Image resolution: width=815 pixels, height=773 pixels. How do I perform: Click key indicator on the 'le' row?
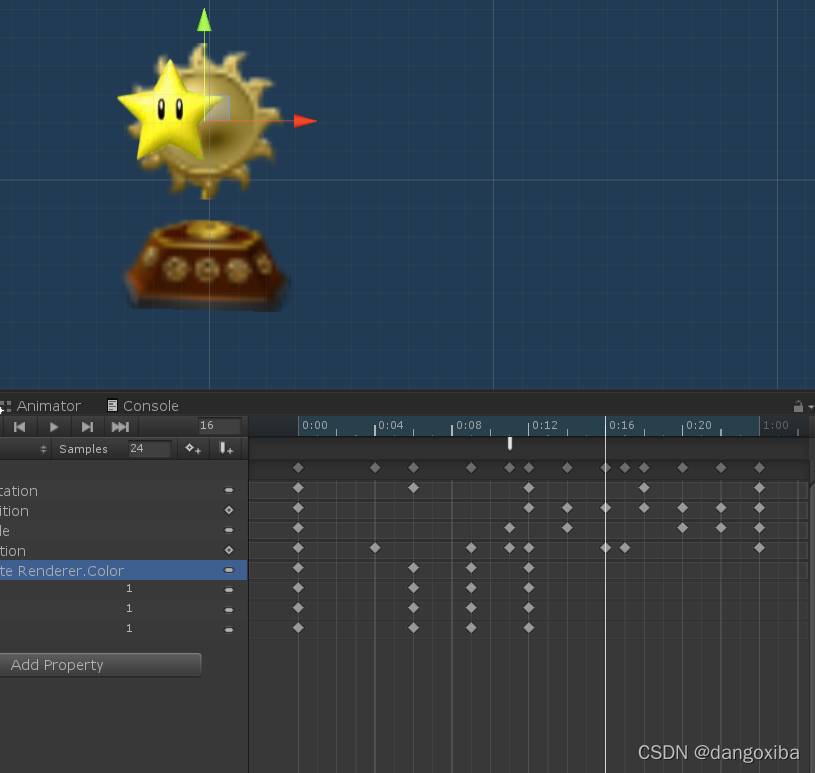229,530
